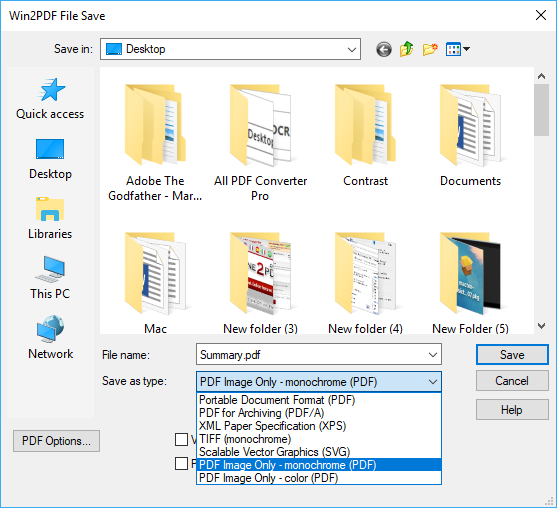The image size is (557, 508).
Task: Go back to the last folder visited
Action: [x=384, y=49]
